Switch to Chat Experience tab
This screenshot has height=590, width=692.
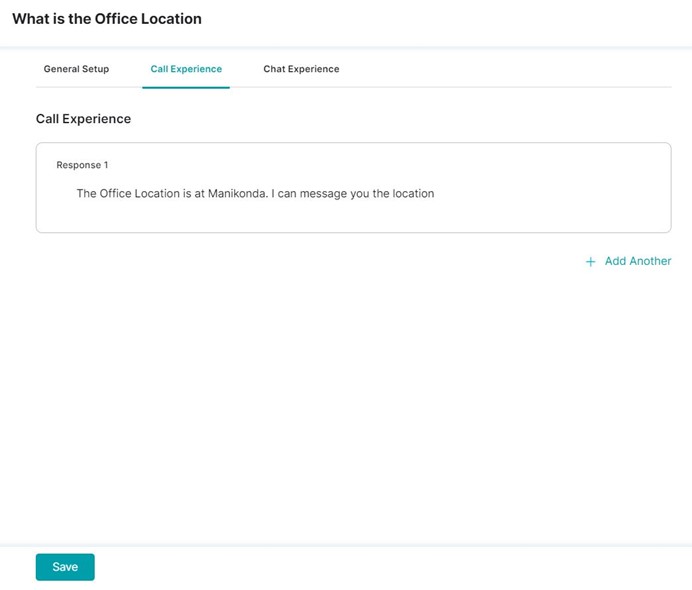[301, 69]
